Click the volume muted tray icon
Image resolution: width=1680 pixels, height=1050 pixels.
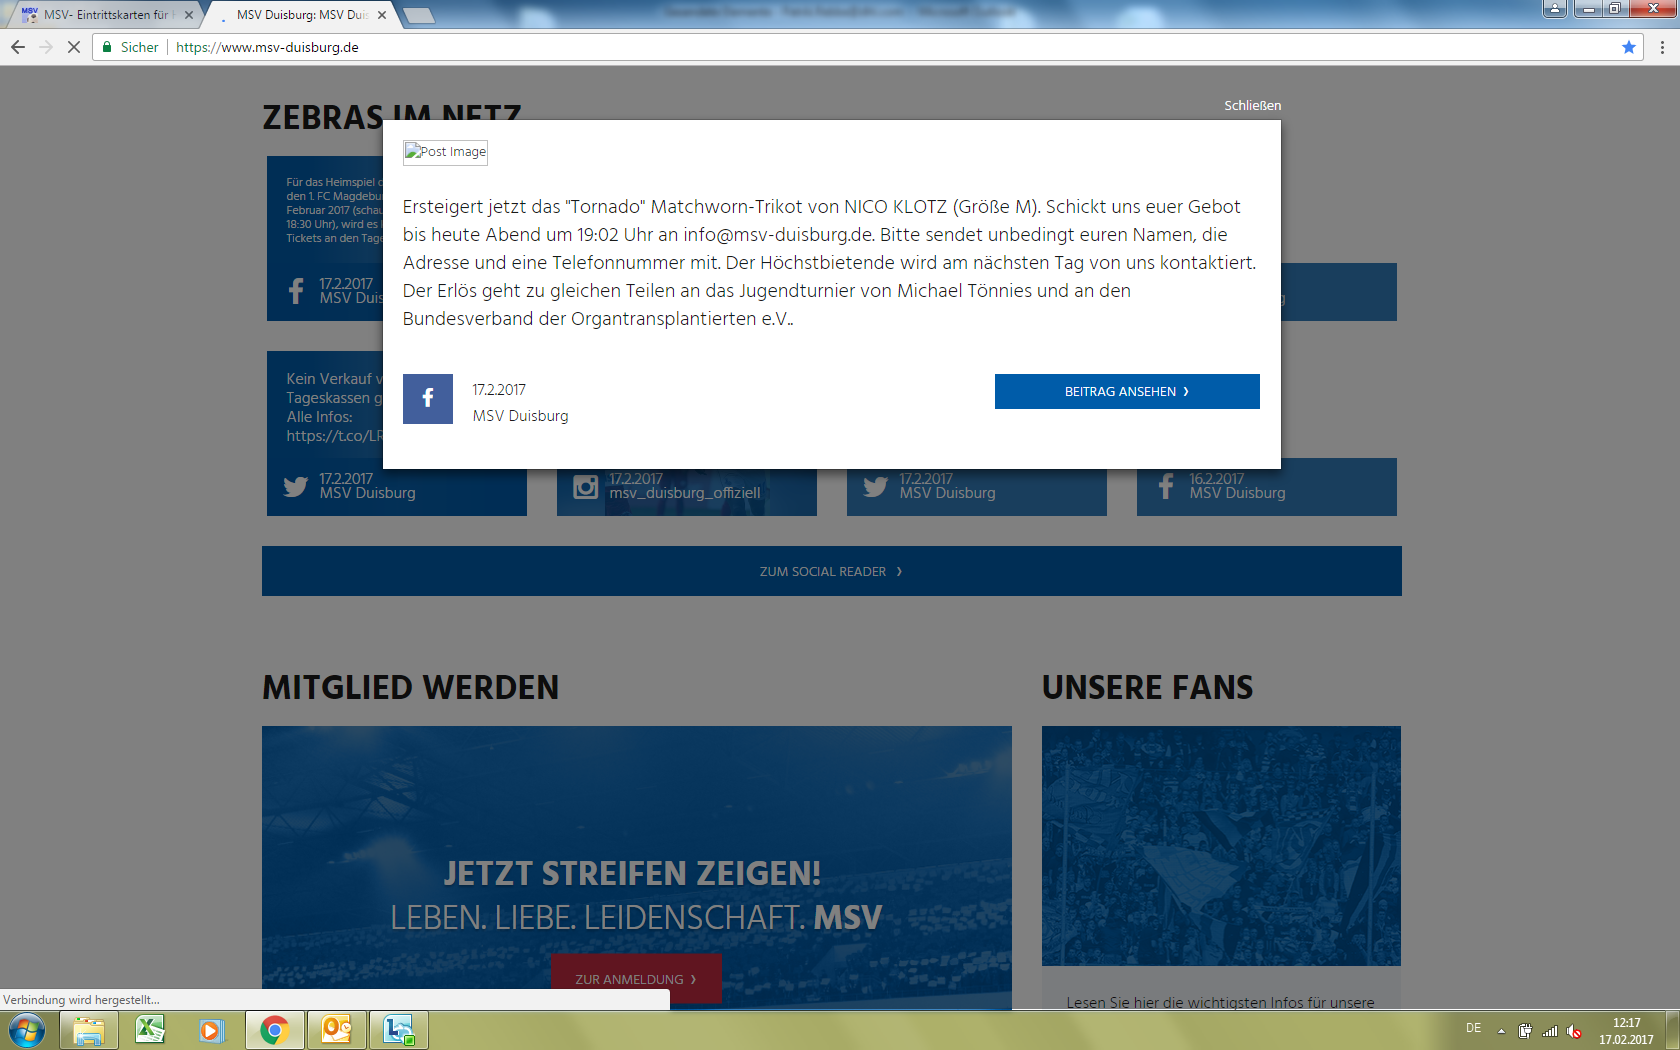(x=1574, y=1031)
